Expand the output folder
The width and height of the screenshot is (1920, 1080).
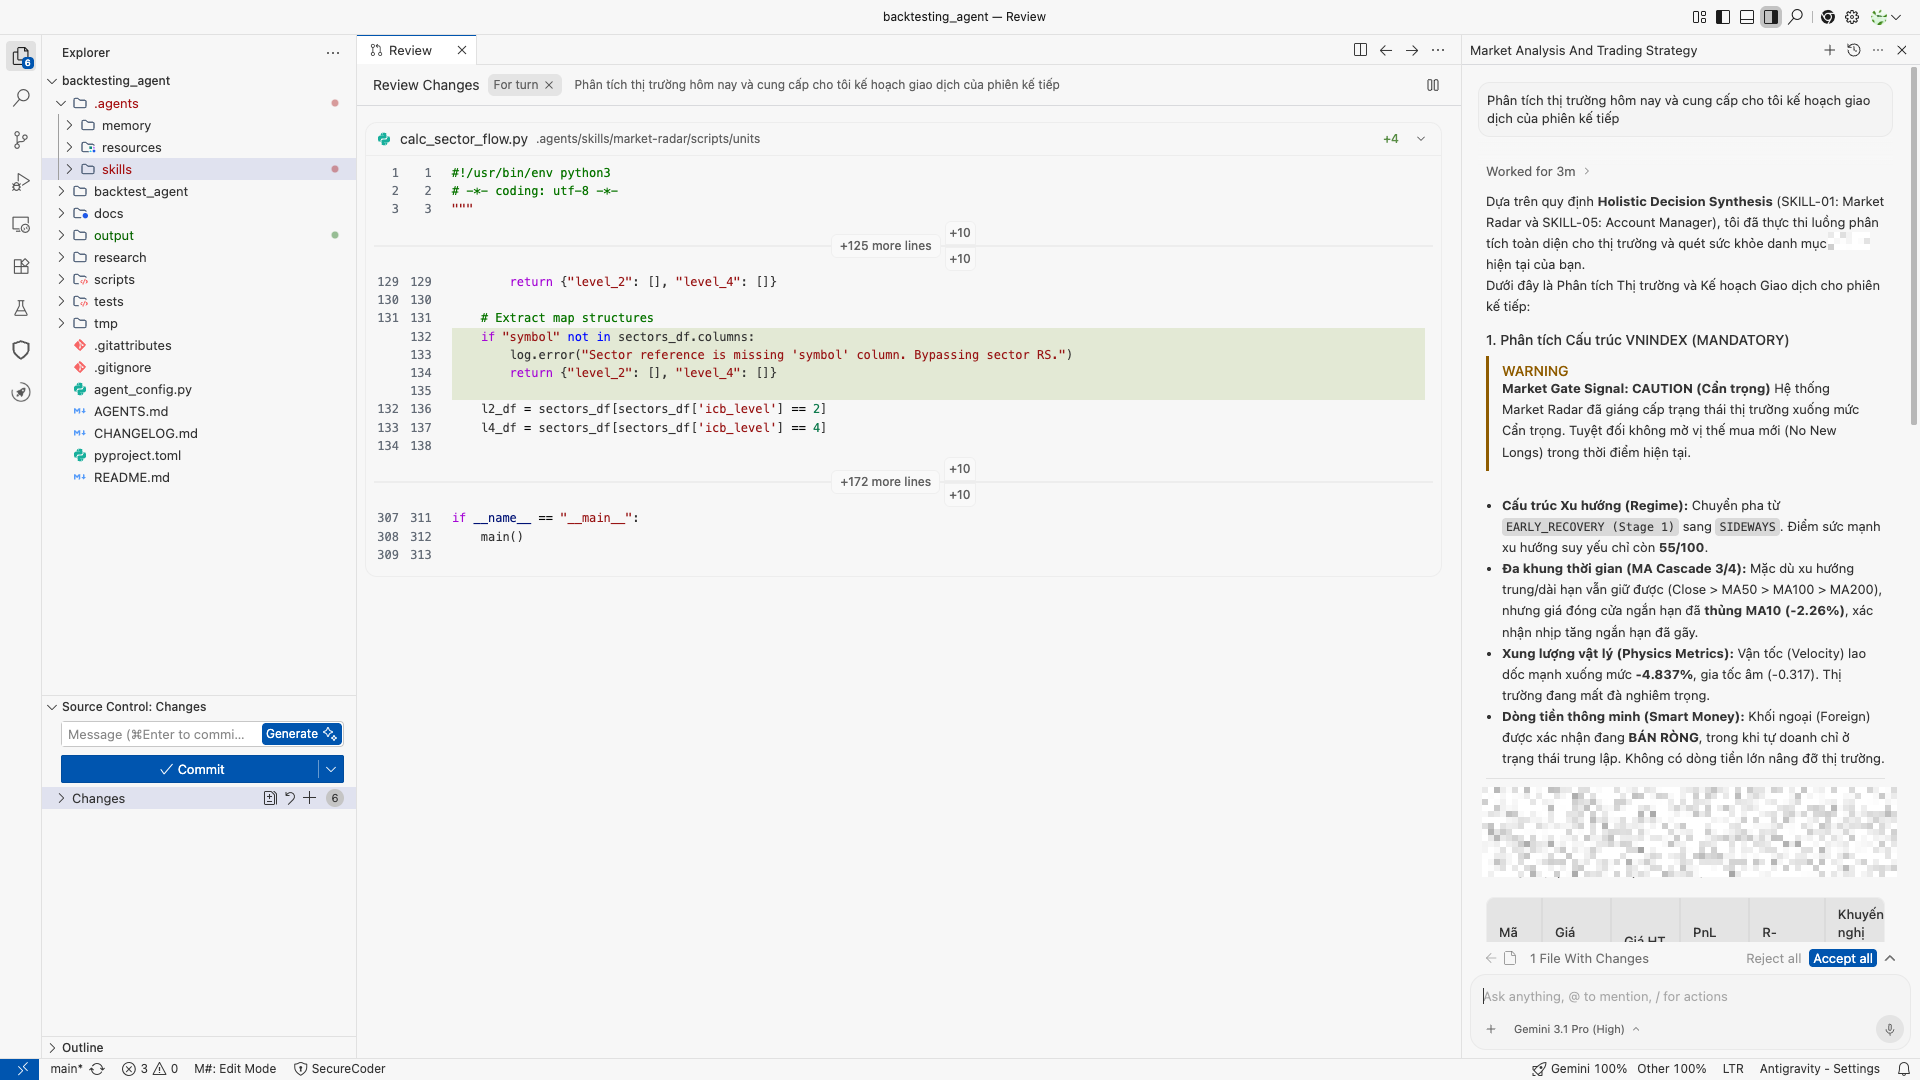pos(61,235)
